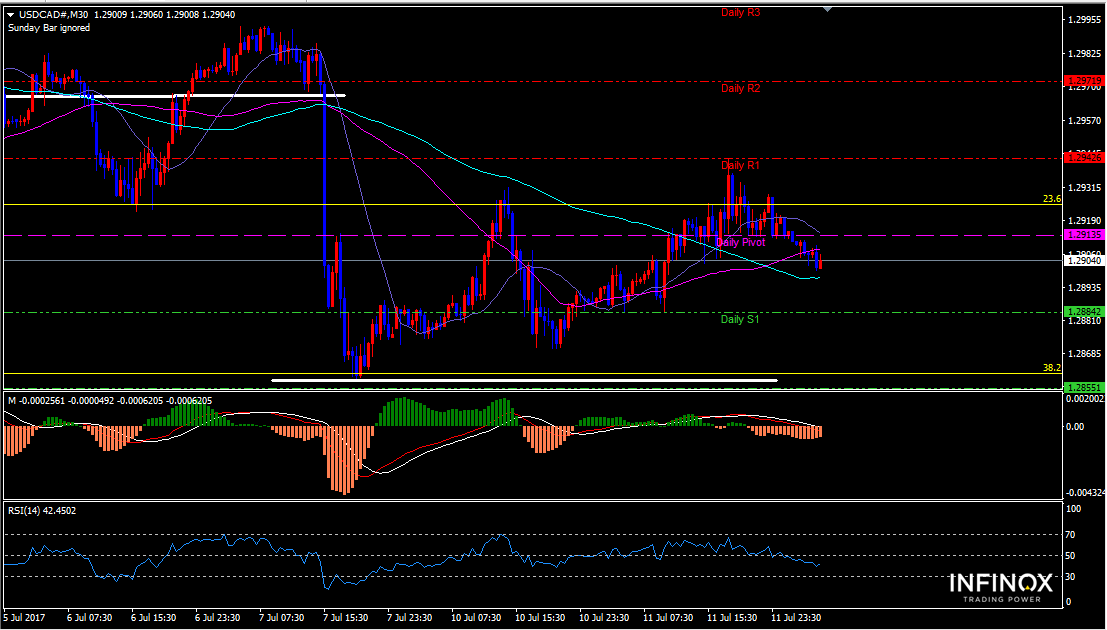Click the RSI(14) 42.4502 label
The image size is (1107, 630).
[x=42, y=510]
